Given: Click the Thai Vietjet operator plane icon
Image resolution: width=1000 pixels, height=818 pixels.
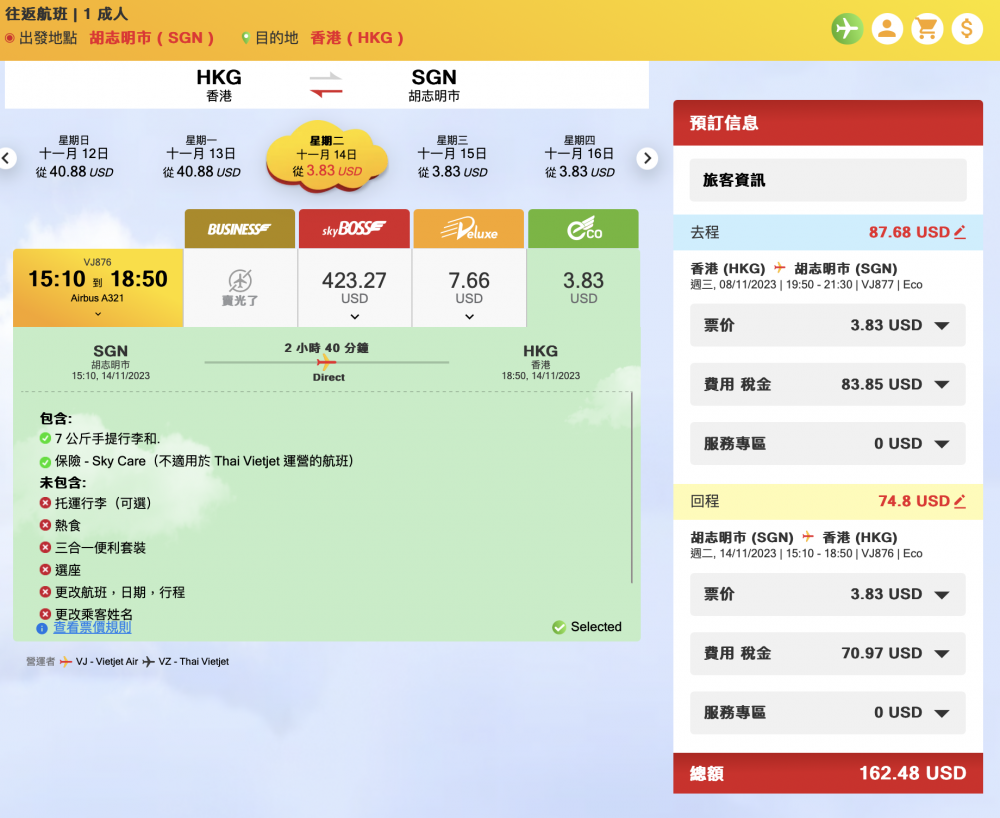Looking at the screenshot, I should click(x=149, y=662).
